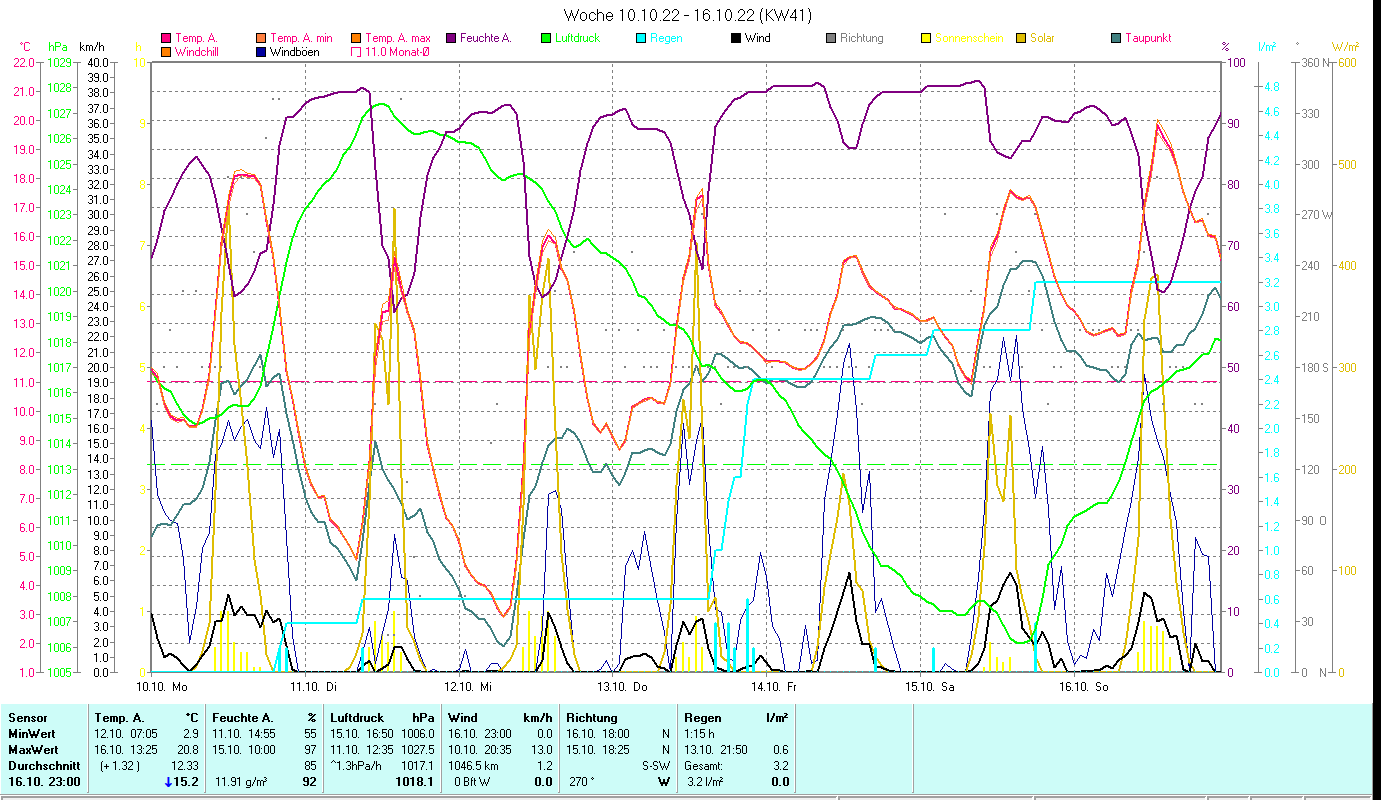Click the average temperature 12.33
The width and height of the screenshot is (1381, 800).
click(184, 766)
